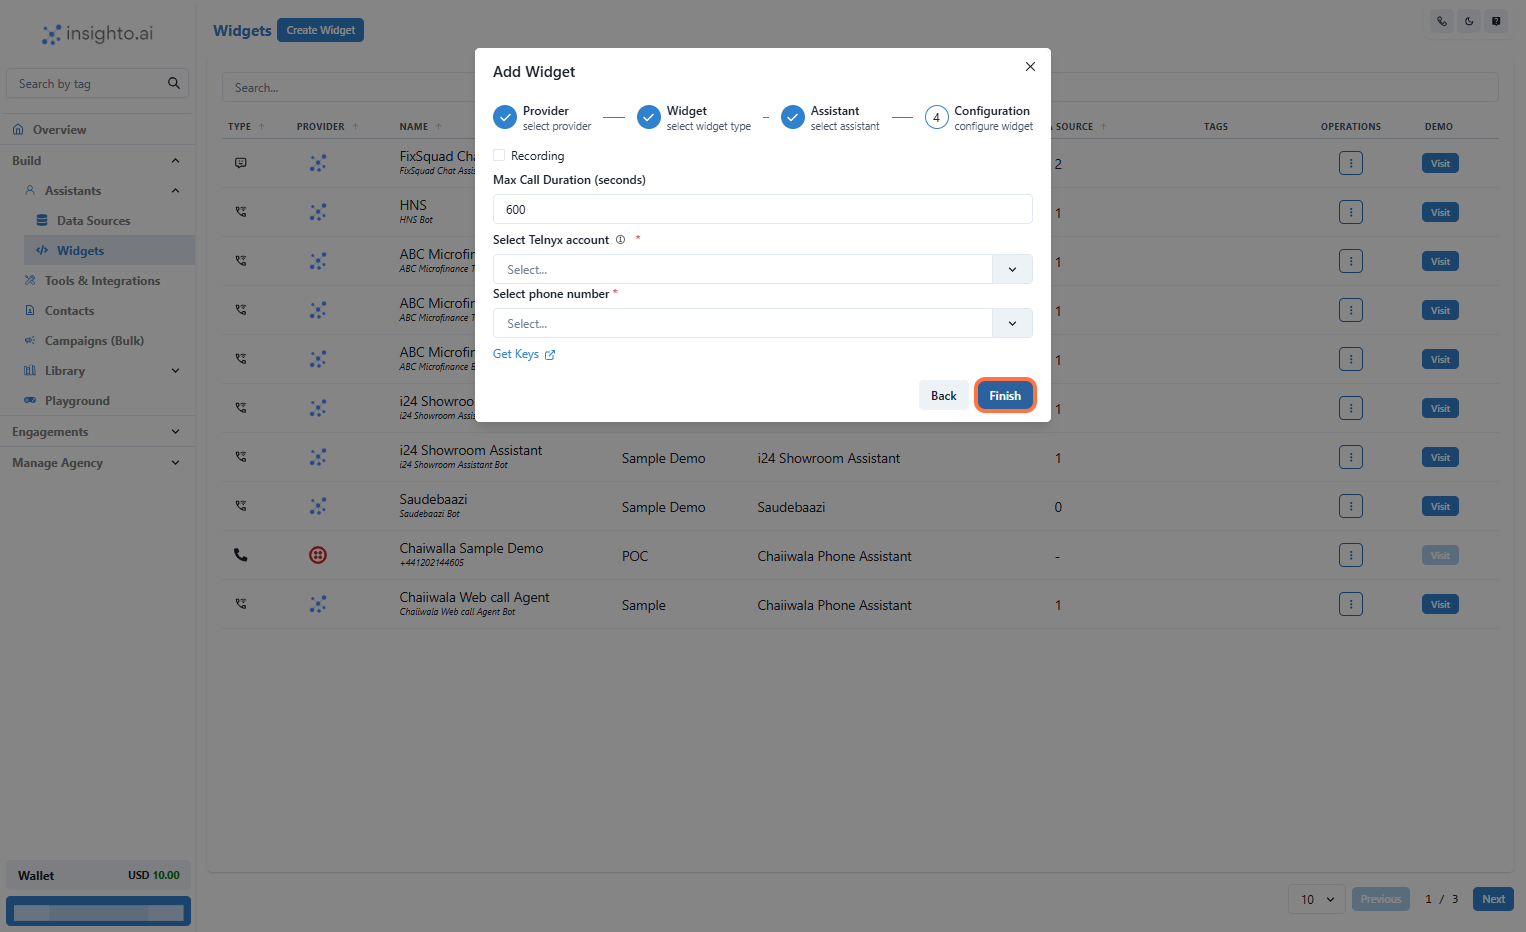This screenshot has height=932, width=1526.
Task: Select the Assistant step in the wizard
Action: [x=831, y=118]
